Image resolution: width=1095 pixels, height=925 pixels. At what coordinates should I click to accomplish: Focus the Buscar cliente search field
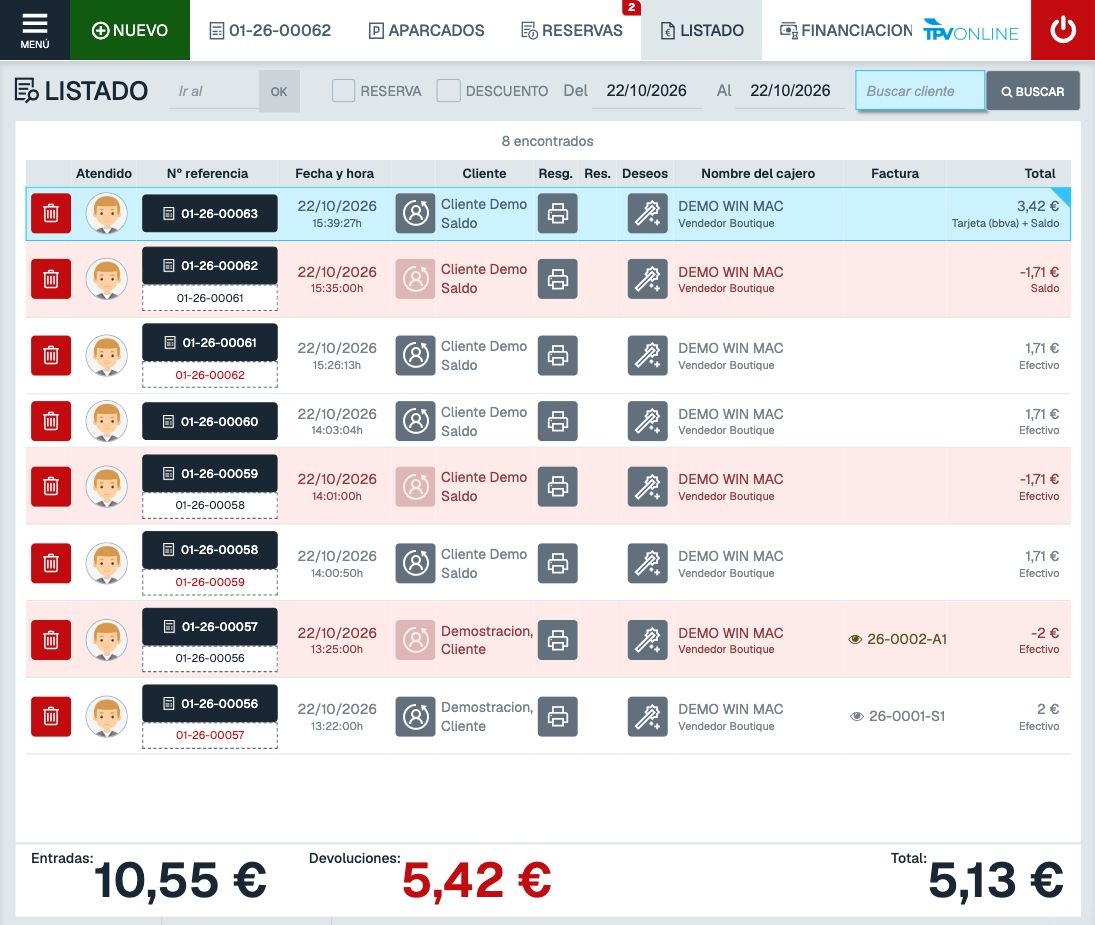(920, 91)
